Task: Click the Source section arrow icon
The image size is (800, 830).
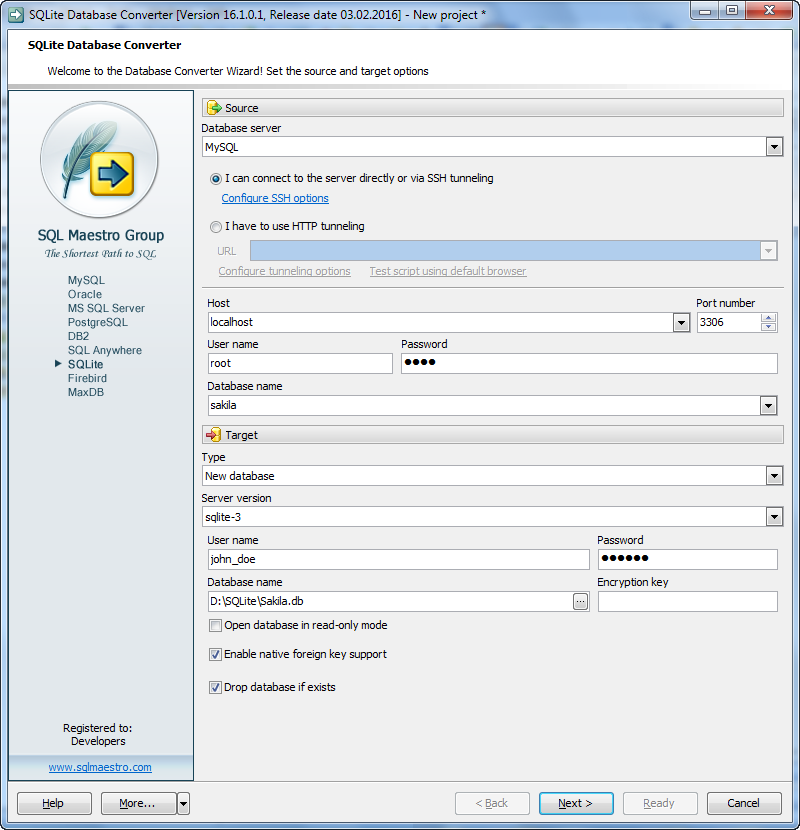Action: pyautogui.click(x=214, y=108)
